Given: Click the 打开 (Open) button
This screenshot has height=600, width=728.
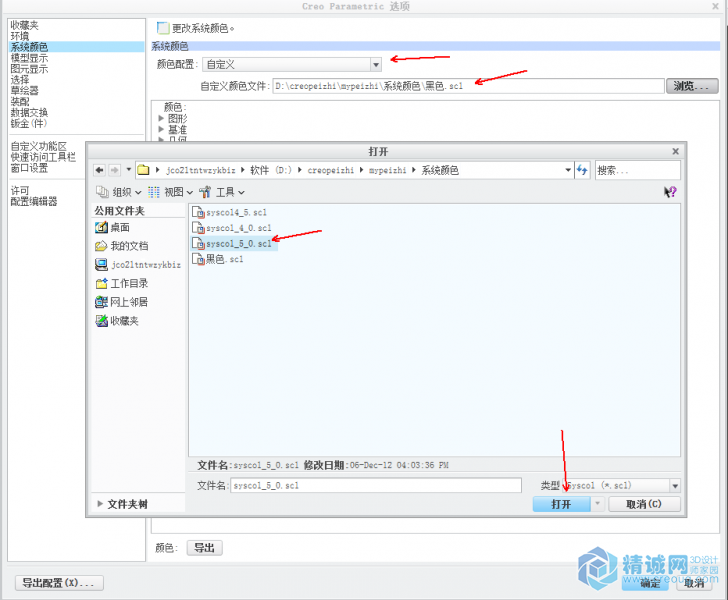Looking at the screenshot, I should point(561,504).
